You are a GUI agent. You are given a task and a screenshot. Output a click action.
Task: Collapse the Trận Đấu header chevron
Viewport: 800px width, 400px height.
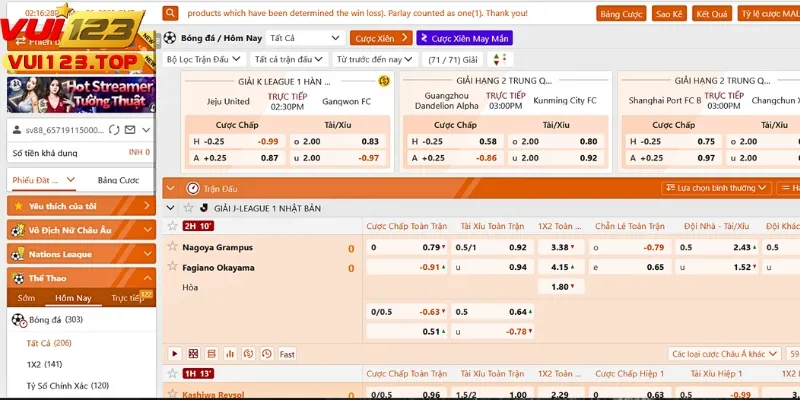(x=170, y=188)
